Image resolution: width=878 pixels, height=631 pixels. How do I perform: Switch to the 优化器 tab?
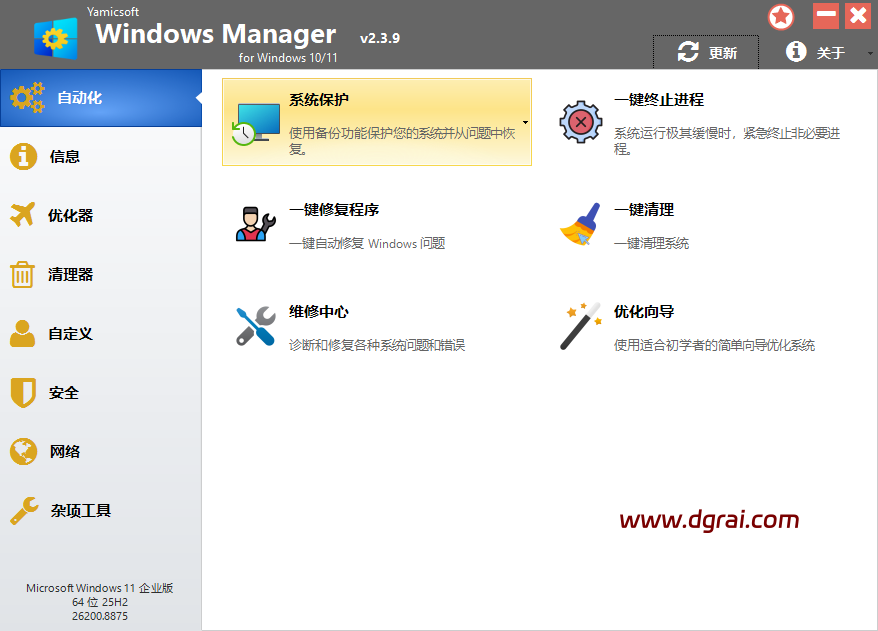[x=101, y=215]
